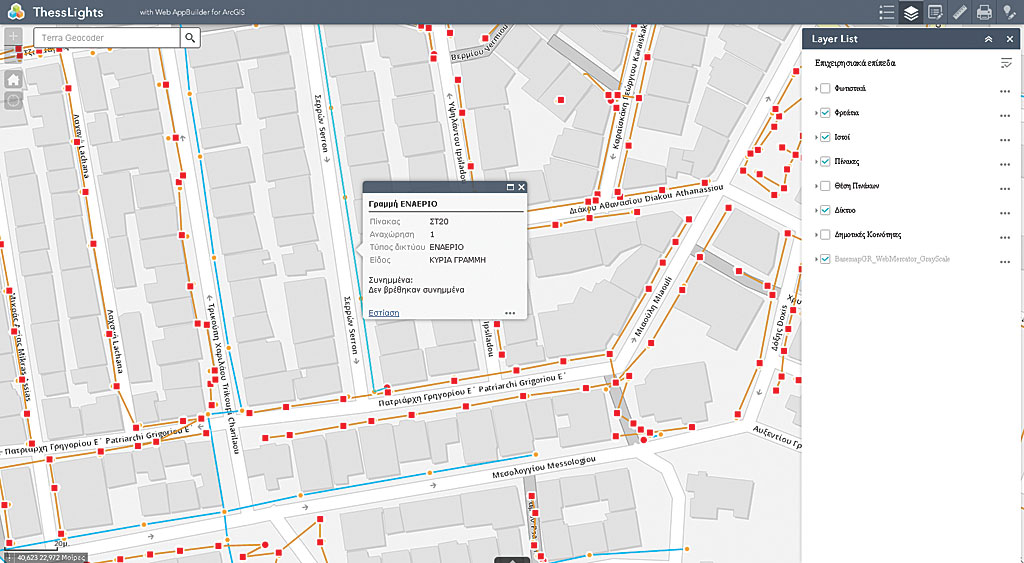The image size is (1024, 563).
Task: Expand the Ιστοί layer tree arrow
Action: point(816,138)
